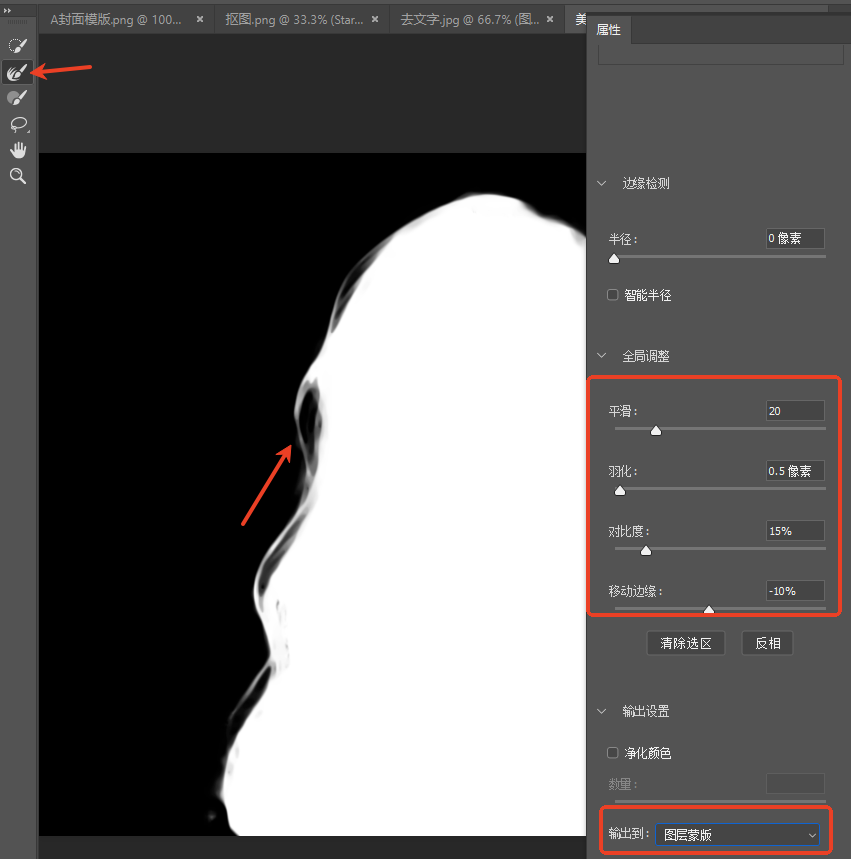Click the 羽化 value input field
851x859 pixels.
795,471
